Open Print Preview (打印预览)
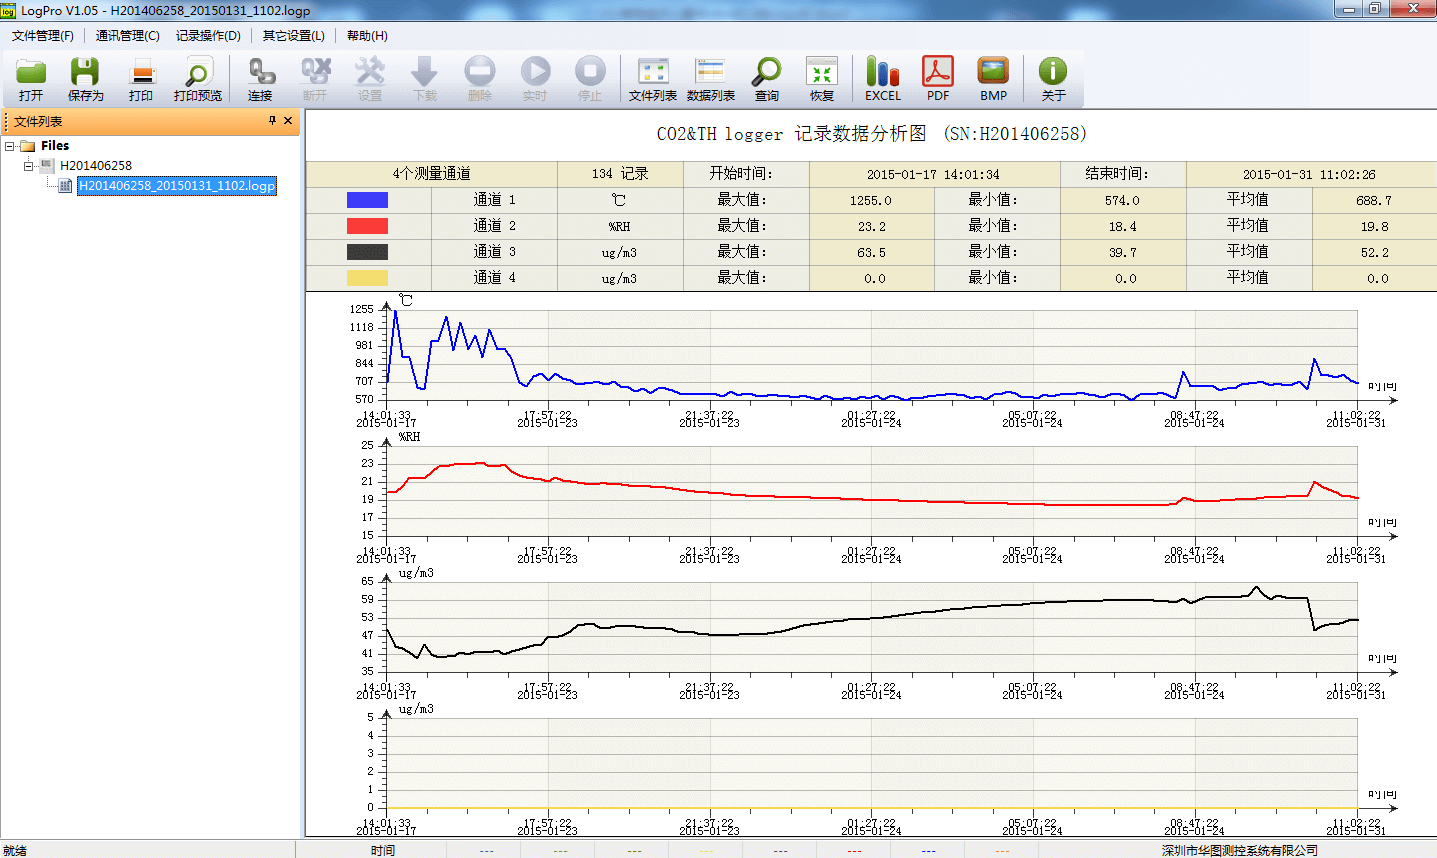 tap(197, 78)
